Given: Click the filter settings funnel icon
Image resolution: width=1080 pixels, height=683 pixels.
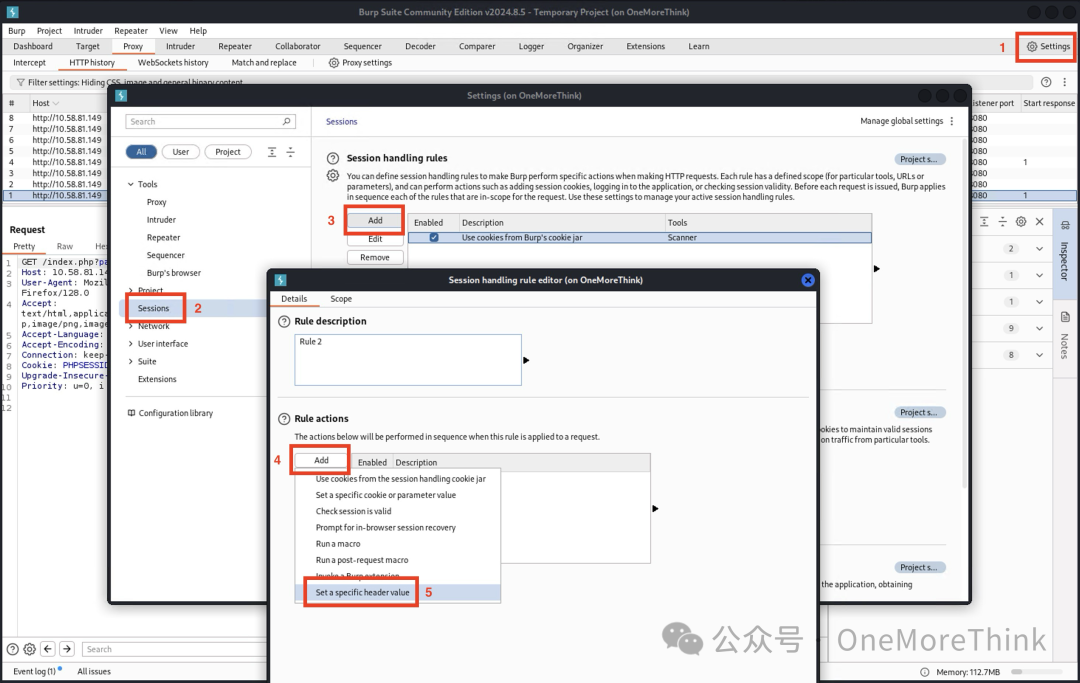Looking at the screenshot, I should [21, 82].
